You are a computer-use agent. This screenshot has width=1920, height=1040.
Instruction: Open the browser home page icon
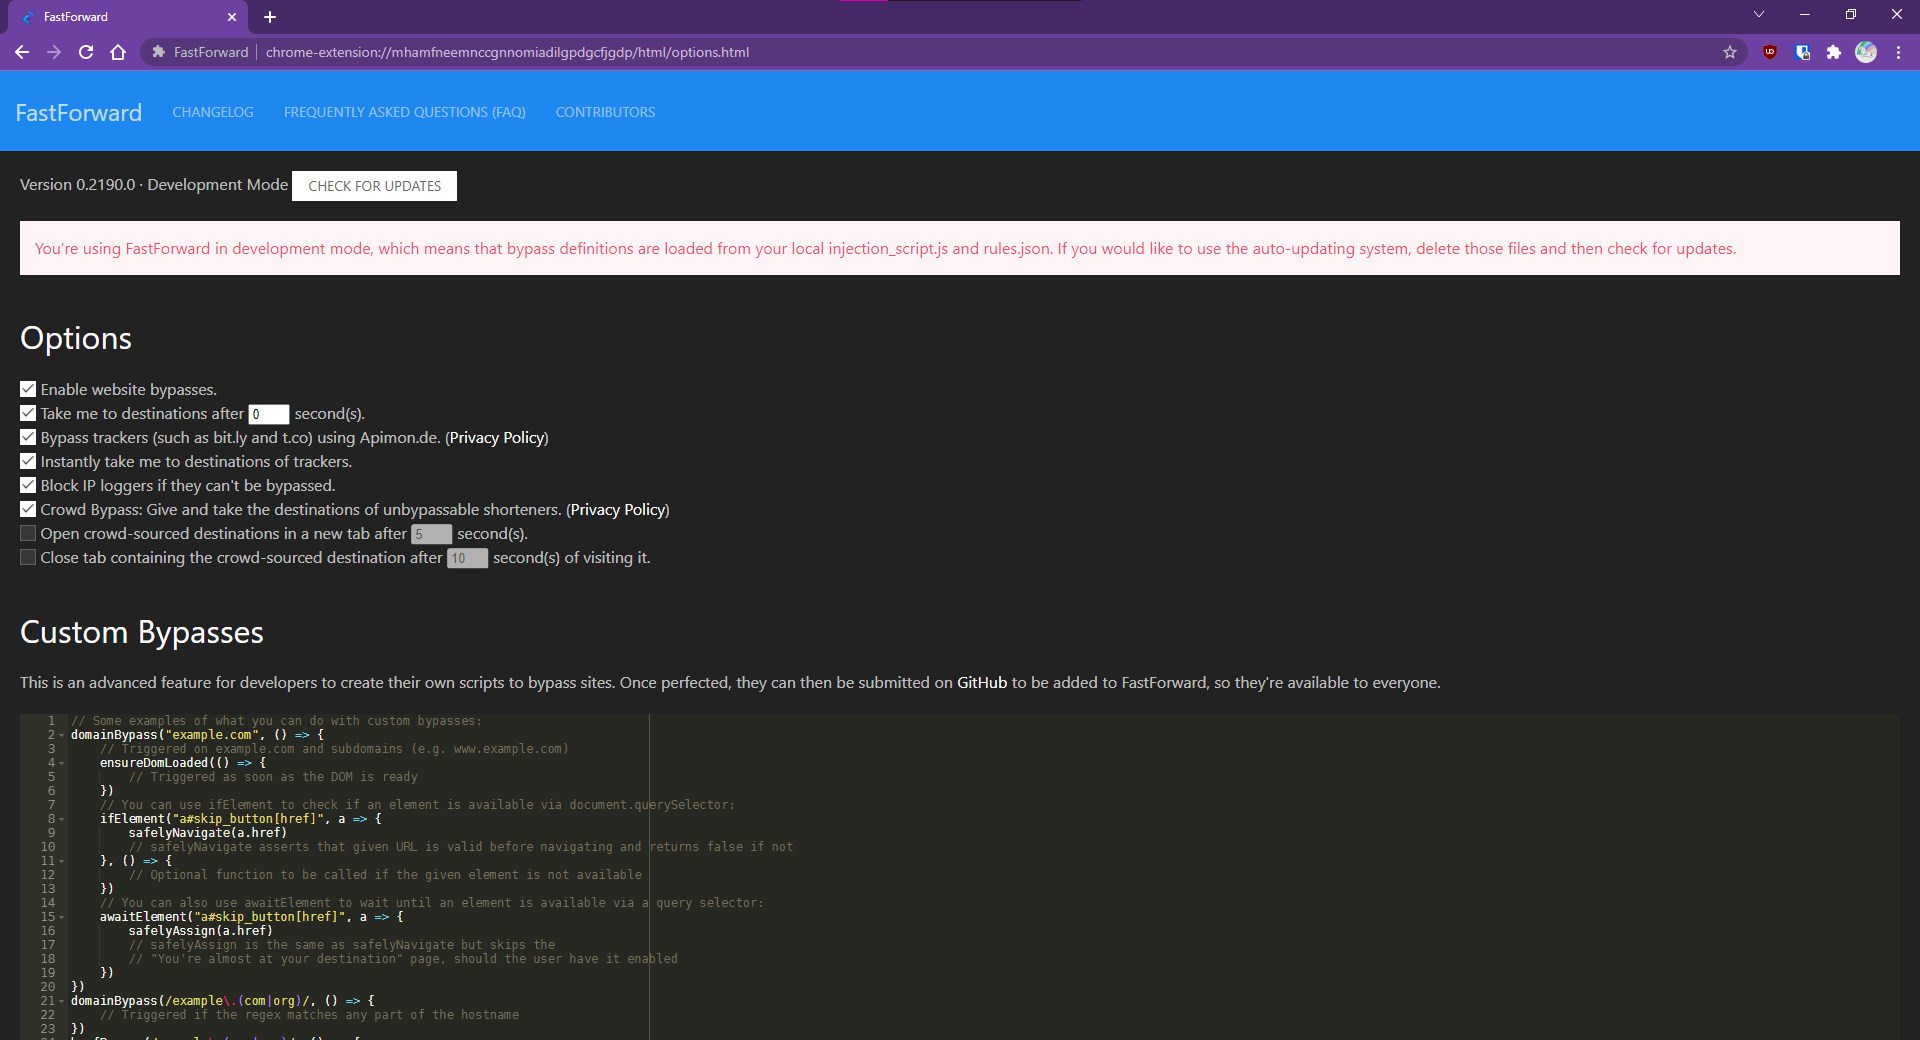pyautogui.click(x=118, y=52)
